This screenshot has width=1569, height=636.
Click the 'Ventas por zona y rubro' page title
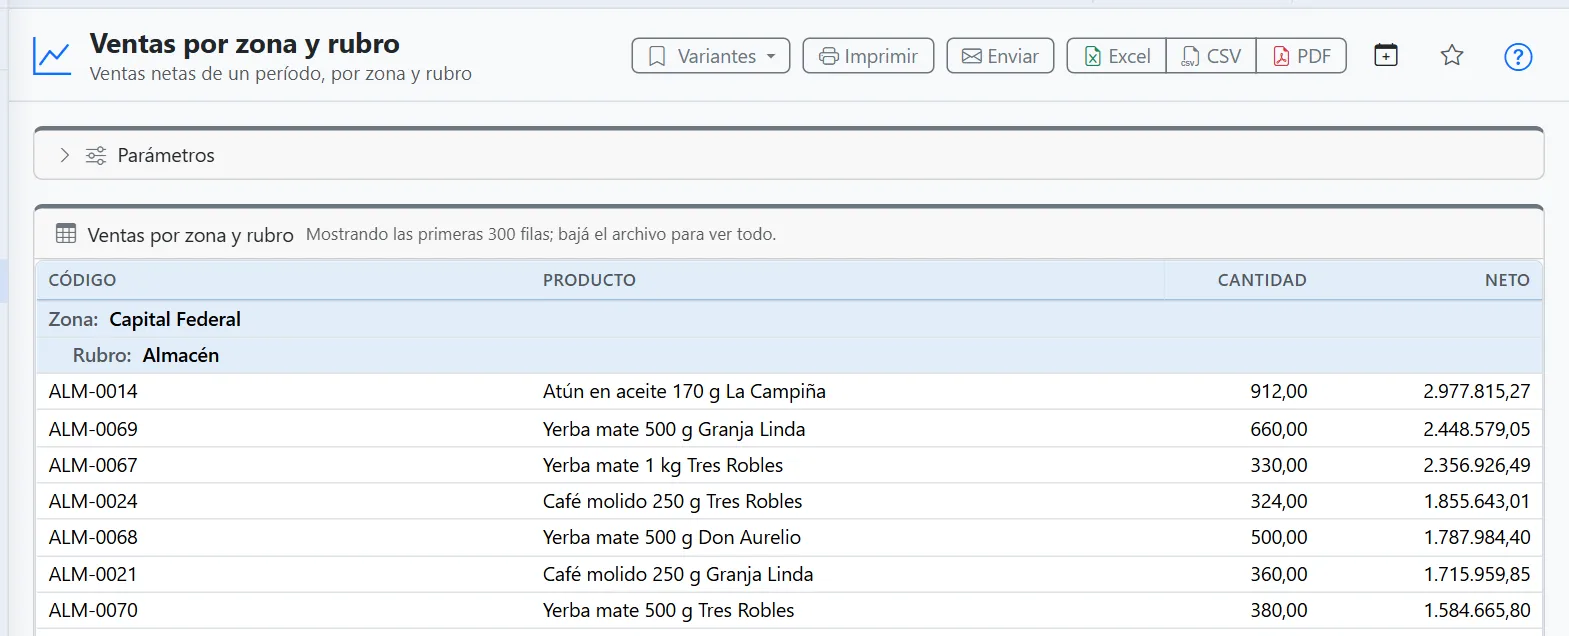(x=244, y=43)
